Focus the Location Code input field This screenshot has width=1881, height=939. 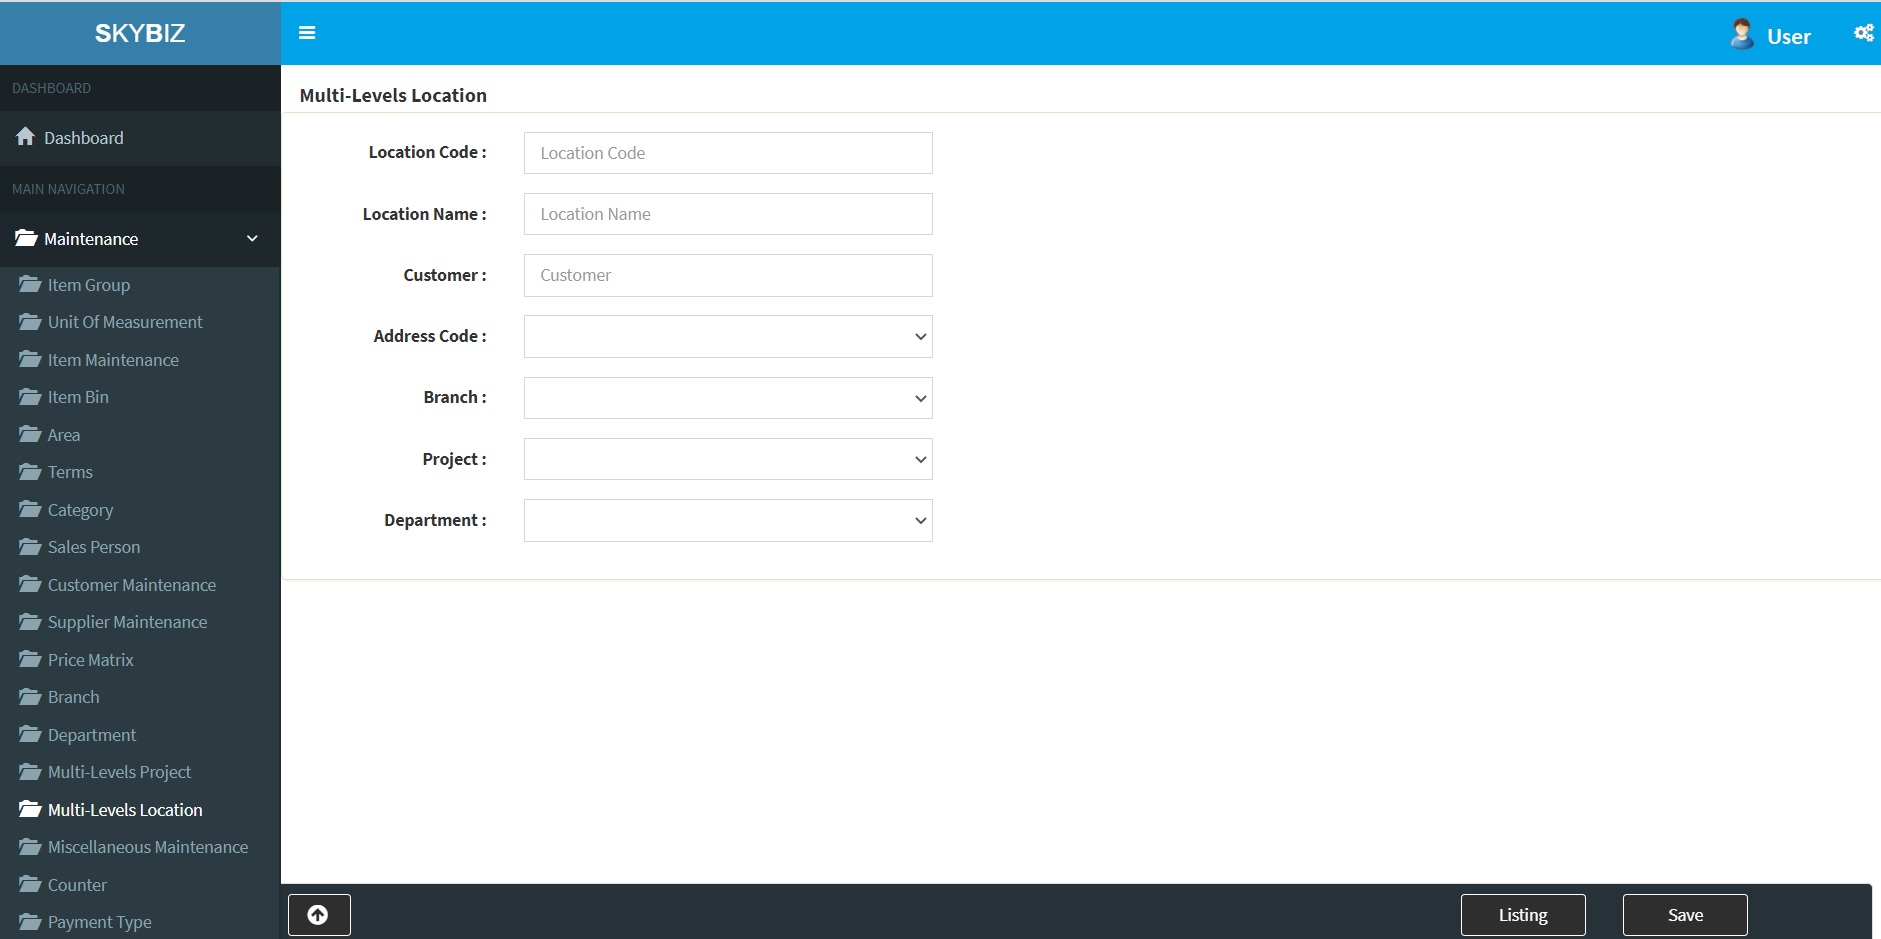coord(727,153)
